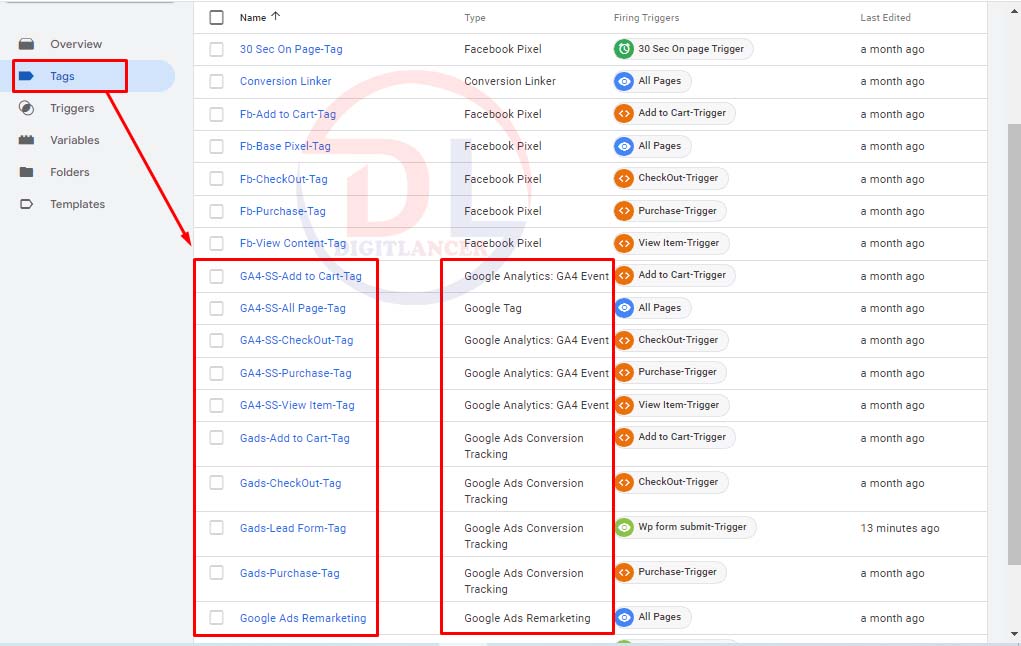Image resolution: width=1021 pixels, height=646 pixels.
Task: Click the trigger icon in the Gads-Add to Cart-Tag row
Action: [624, 437]
